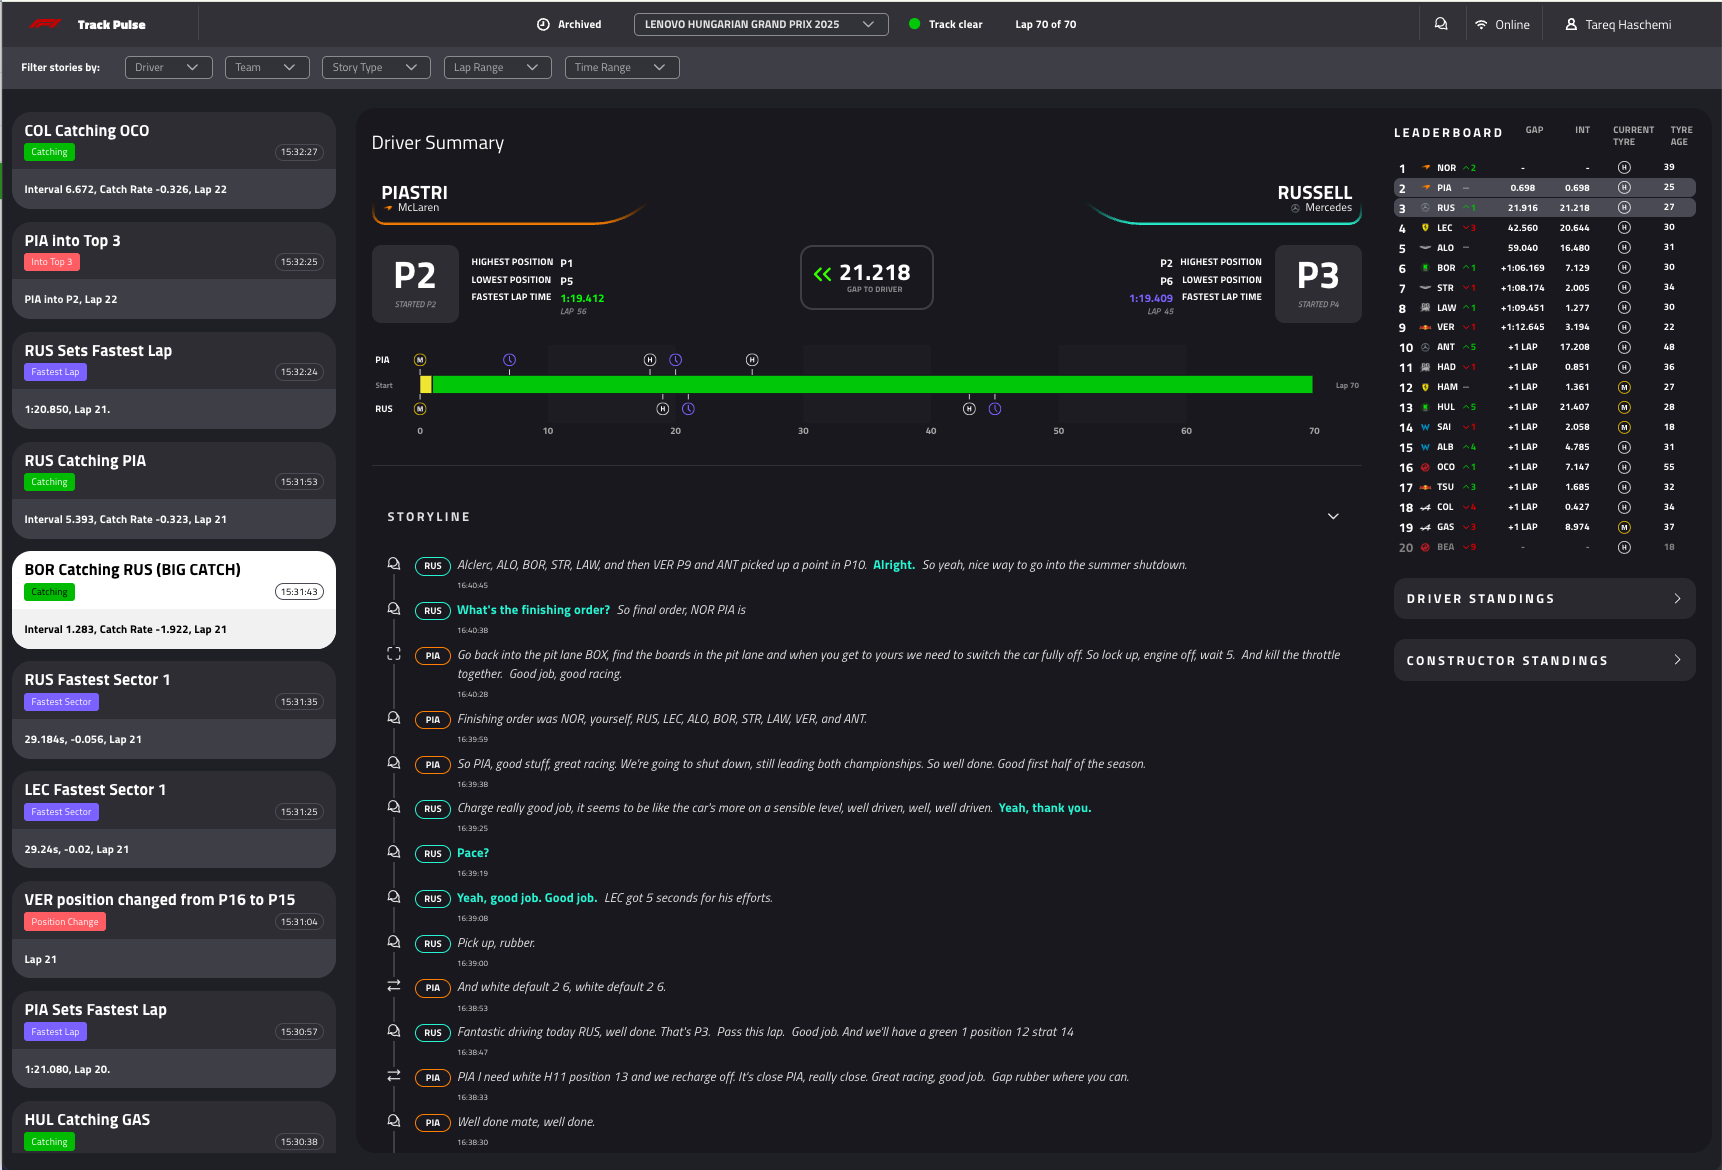The image size is (1722, 1170).
Task: Open the LEC Fastest Sector 1 story card
Action: [174, 820]
